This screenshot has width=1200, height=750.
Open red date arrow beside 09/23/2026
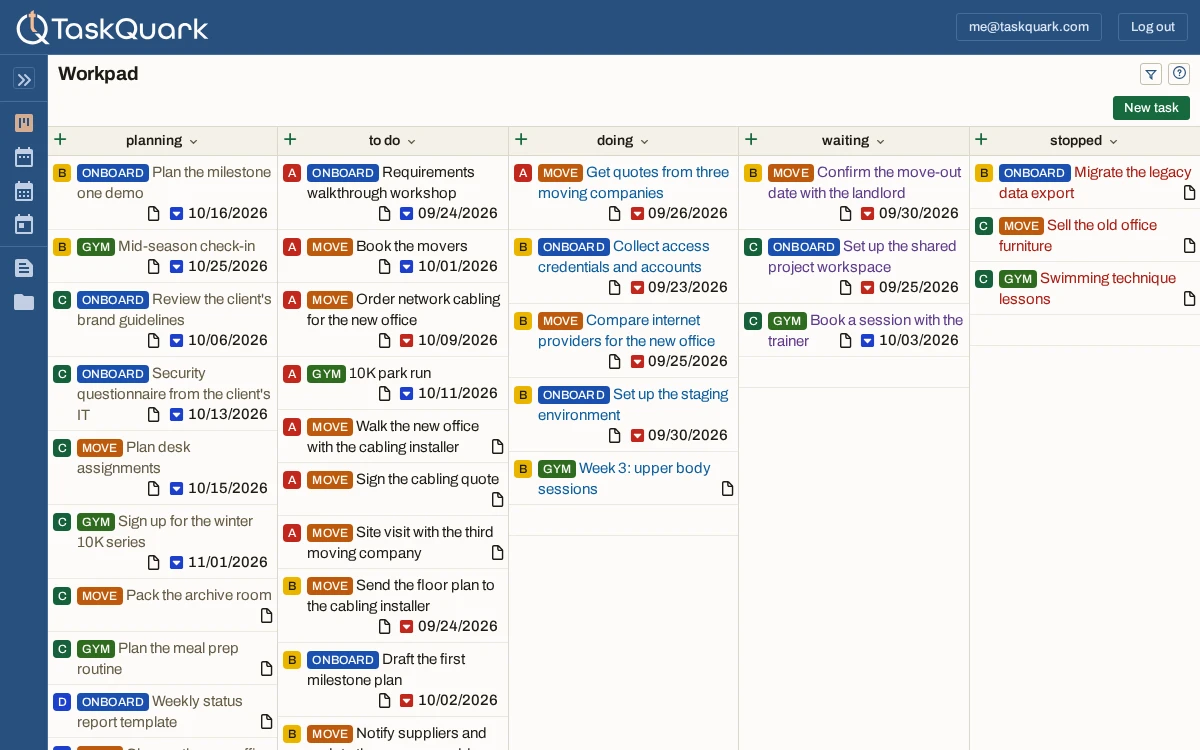point(638,288)
